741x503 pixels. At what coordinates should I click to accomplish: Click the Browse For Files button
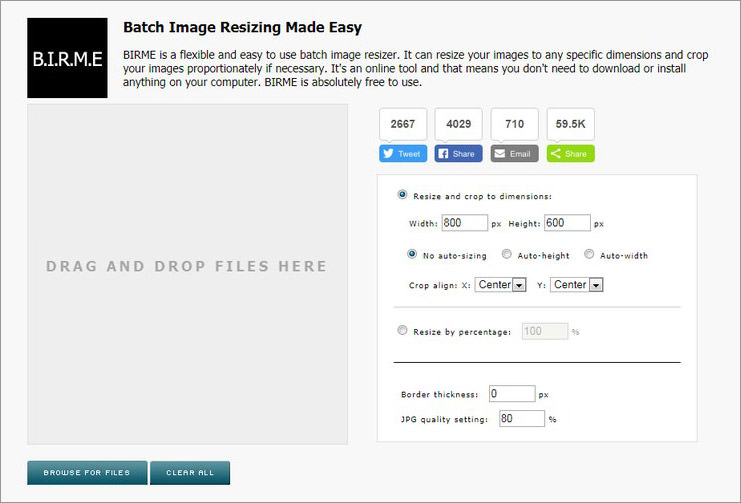click(87, 473)
